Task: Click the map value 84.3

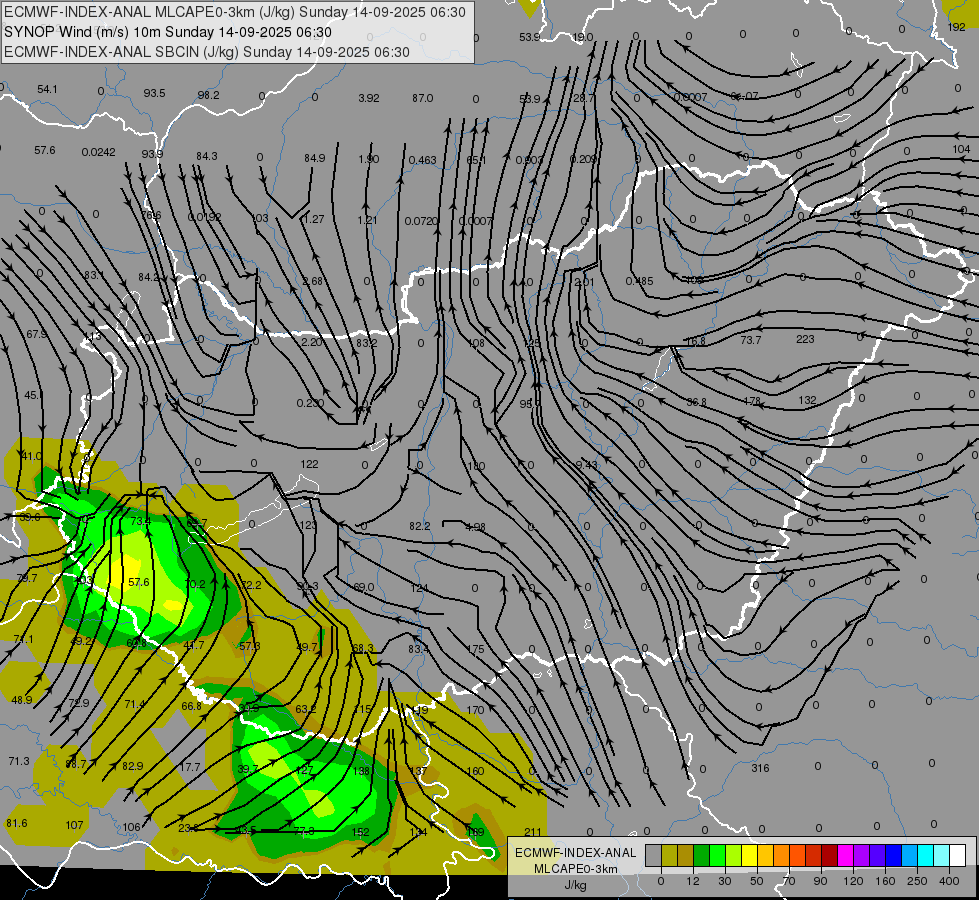Action: pos(207,156)
